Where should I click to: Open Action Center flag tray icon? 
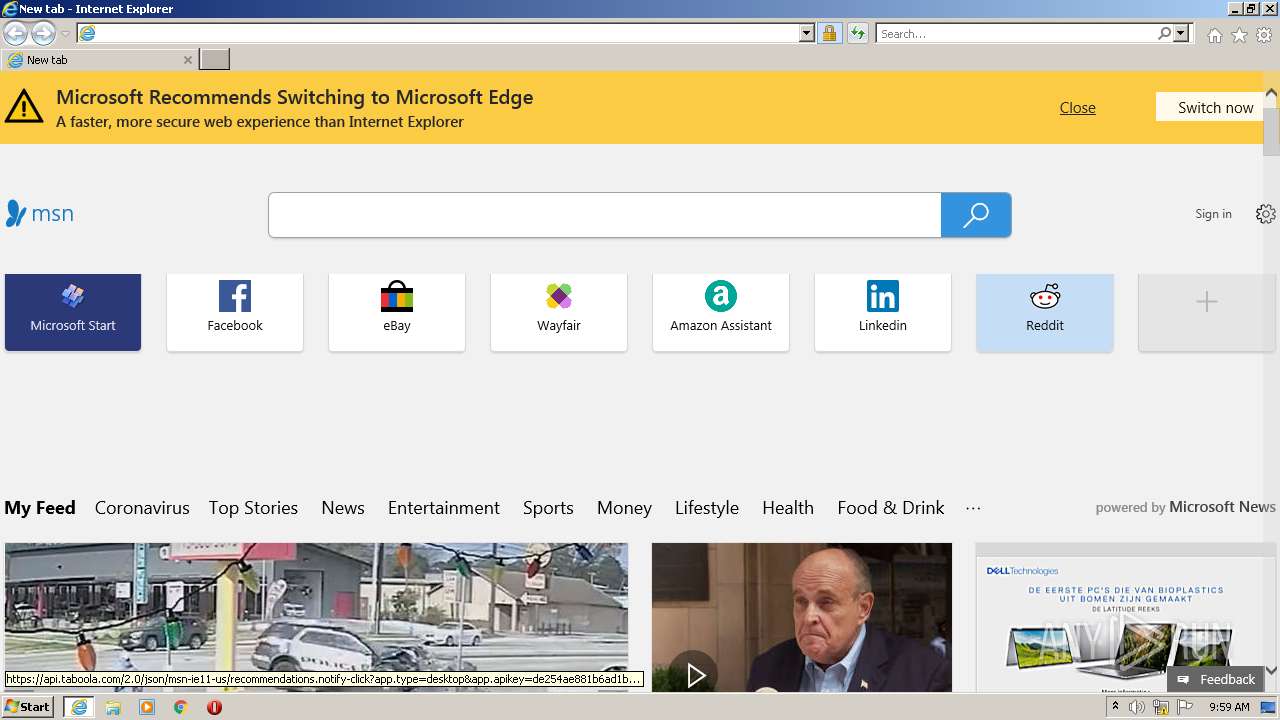click(1185, 707)
